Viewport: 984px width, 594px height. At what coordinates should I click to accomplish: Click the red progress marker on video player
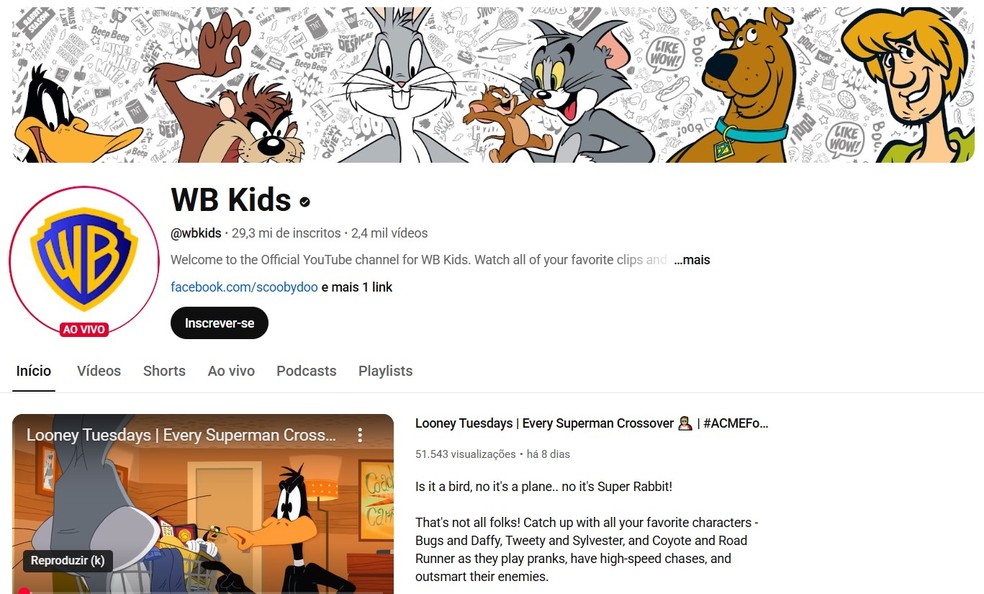point(24,591)
